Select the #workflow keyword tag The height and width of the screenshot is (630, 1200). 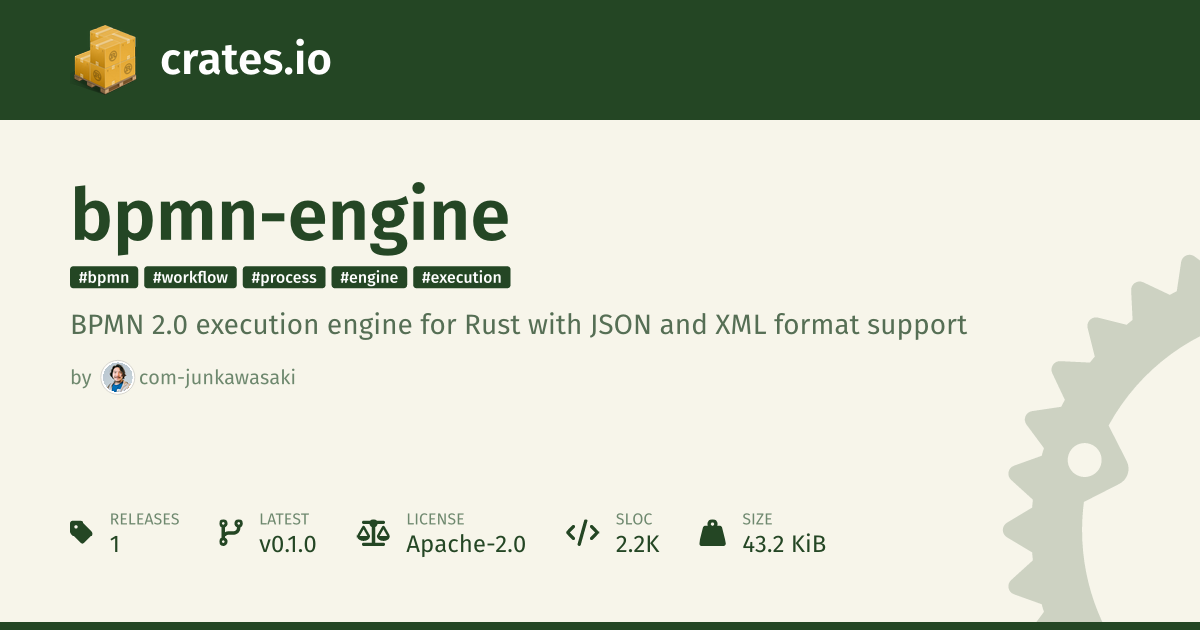pyautogui.click(x=190, y=278)
